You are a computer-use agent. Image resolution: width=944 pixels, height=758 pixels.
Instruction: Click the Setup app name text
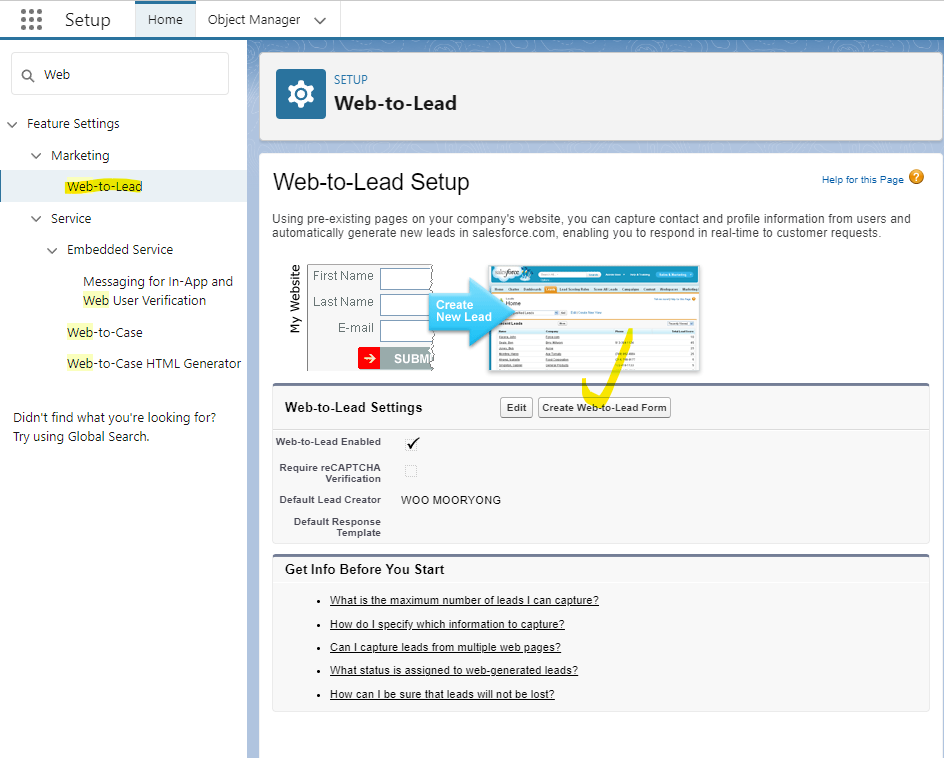click(x=88, y=20)
